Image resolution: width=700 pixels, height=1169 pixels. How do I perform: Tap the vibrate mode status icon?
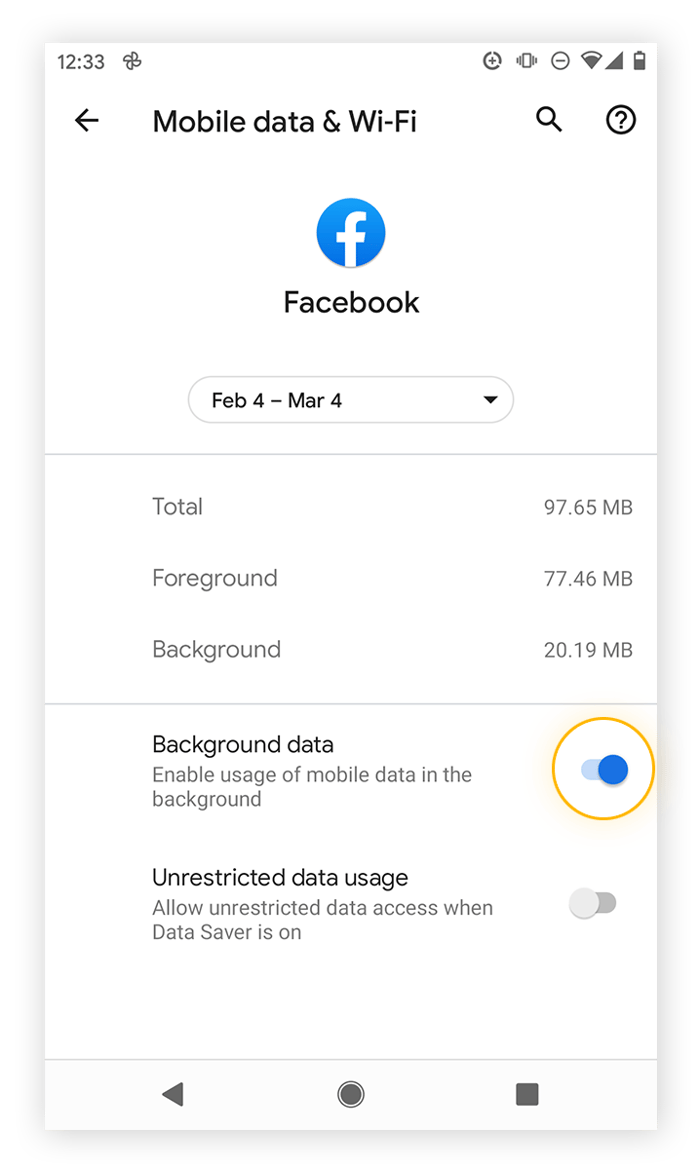[x=526, y=60]
